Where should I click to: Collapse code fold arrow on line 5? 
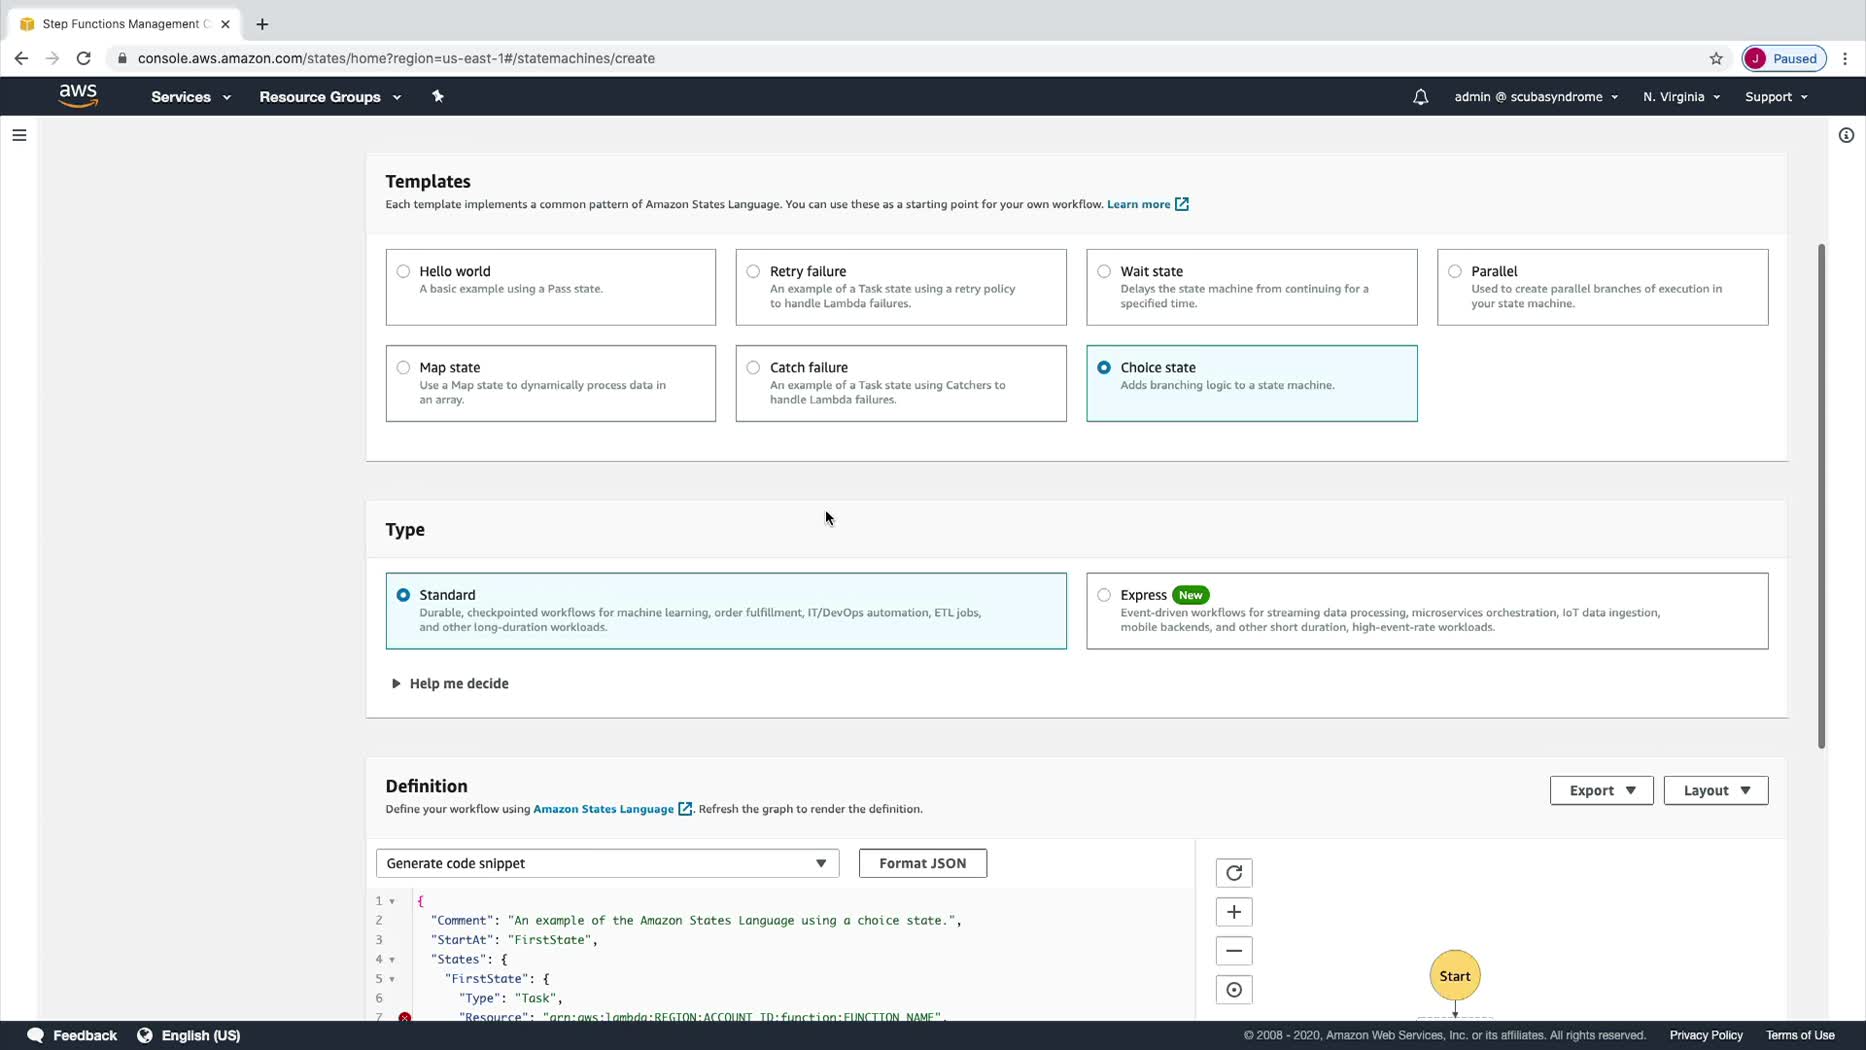point(392,979)
